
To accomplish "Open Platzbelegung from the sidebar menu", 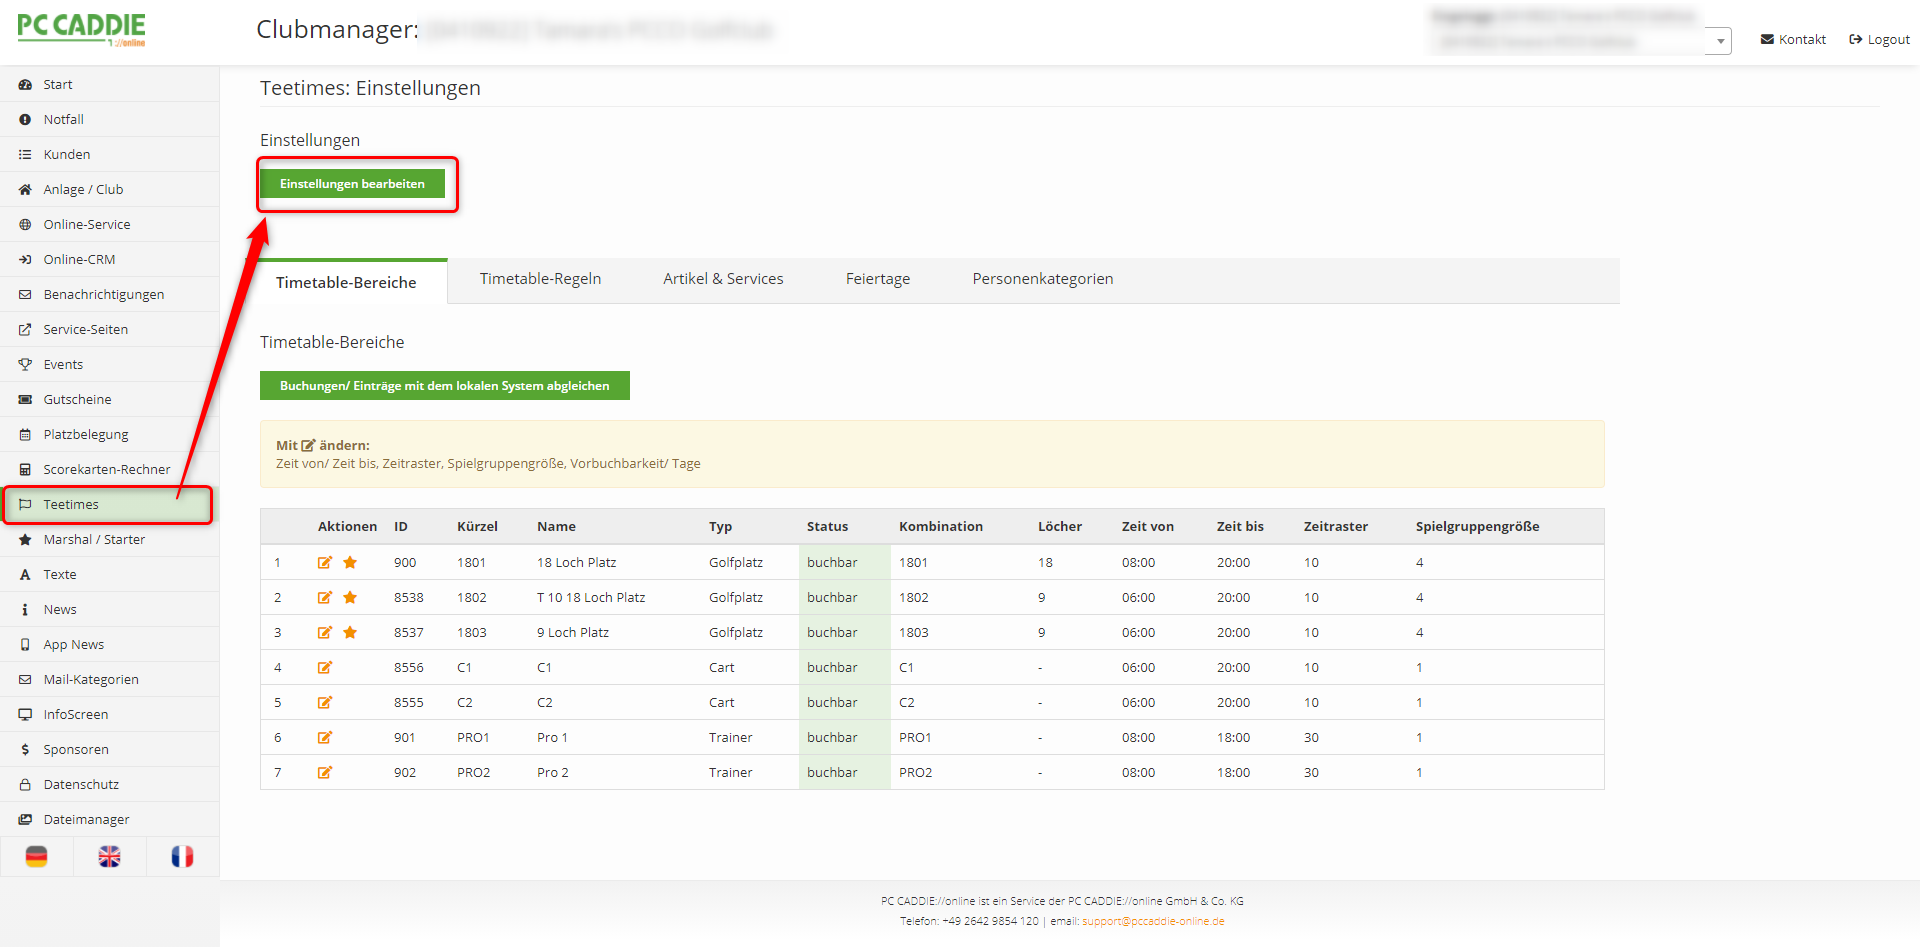I will (86, 435).
